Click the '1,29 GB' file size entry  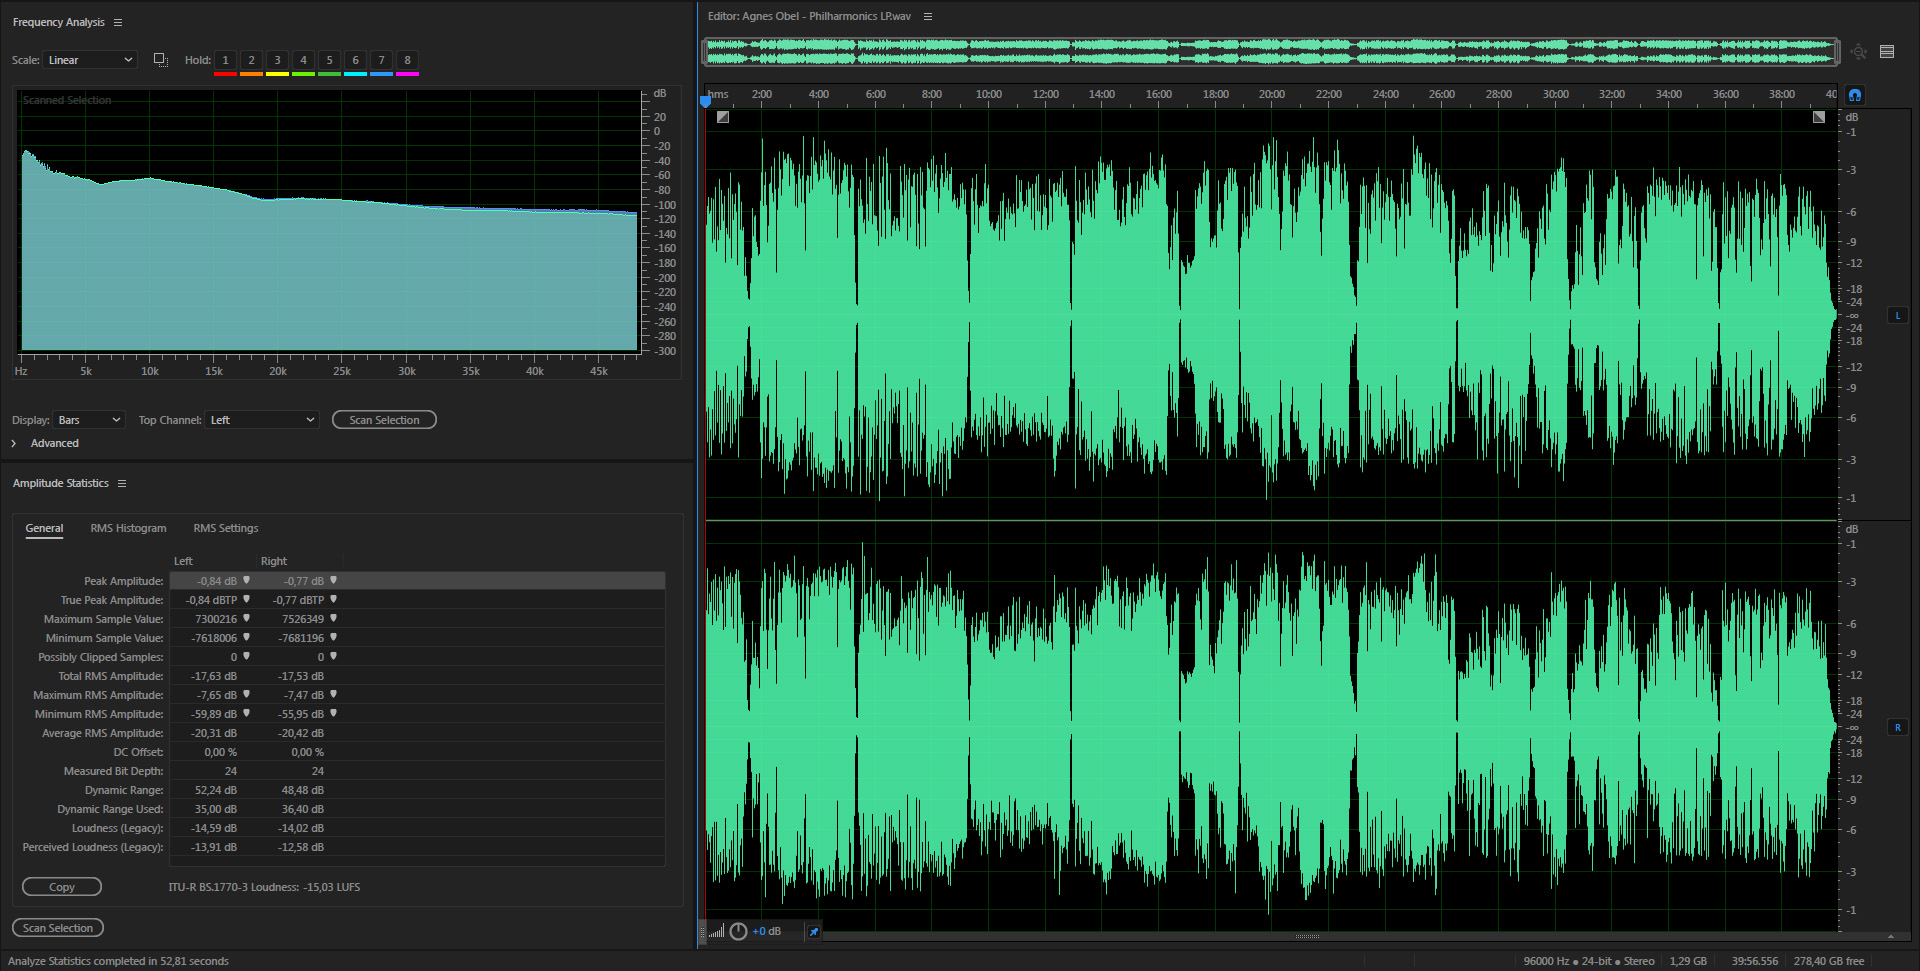click(x=1688, y=961)
